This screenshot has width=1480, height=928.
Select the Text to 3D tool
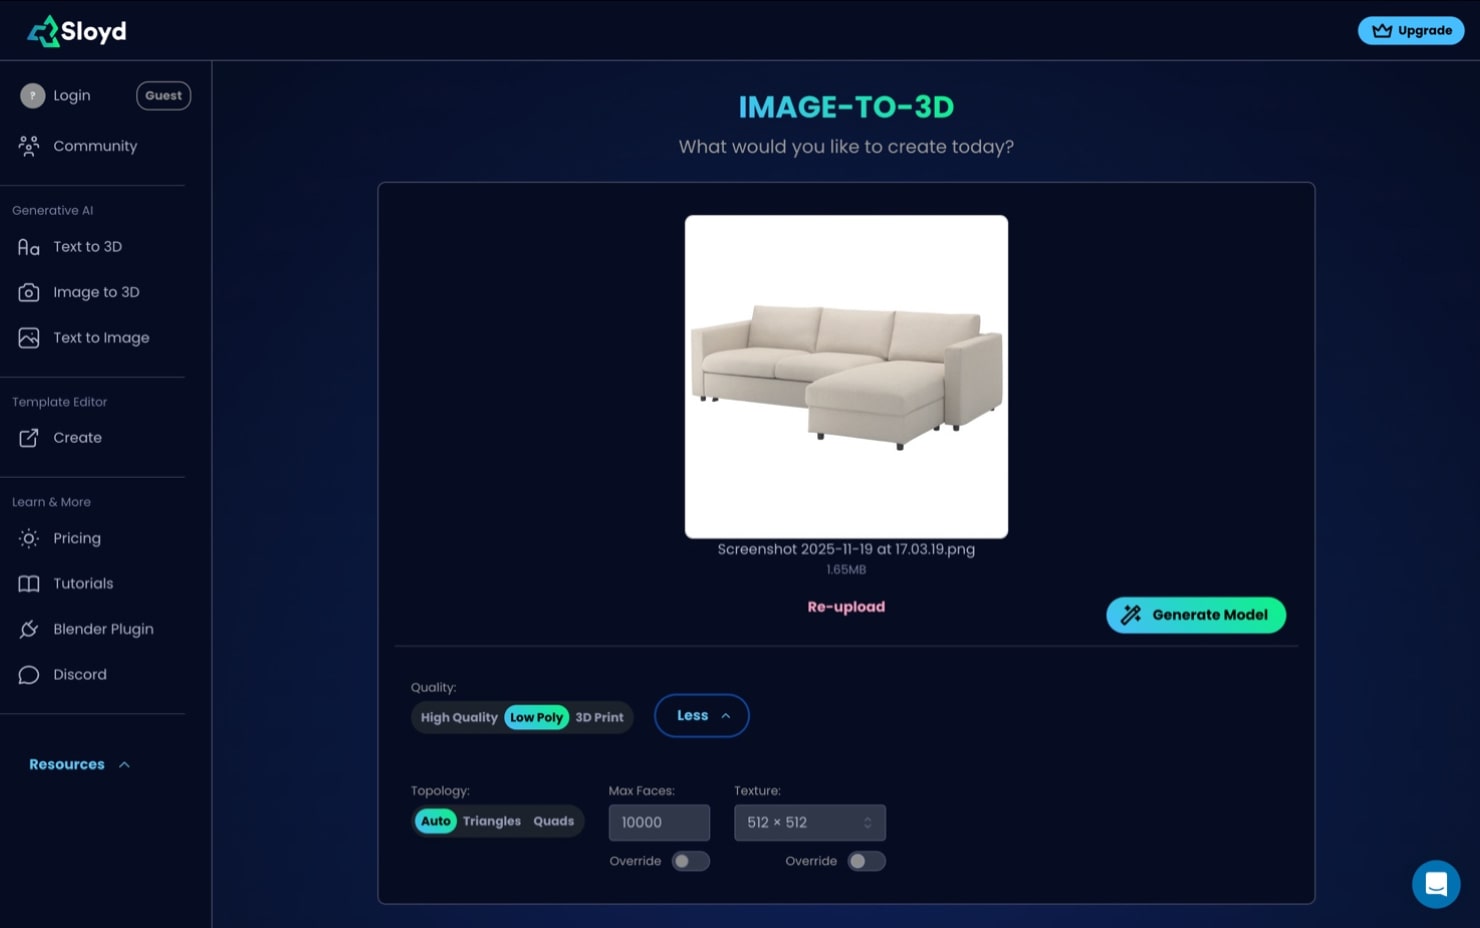88,246
